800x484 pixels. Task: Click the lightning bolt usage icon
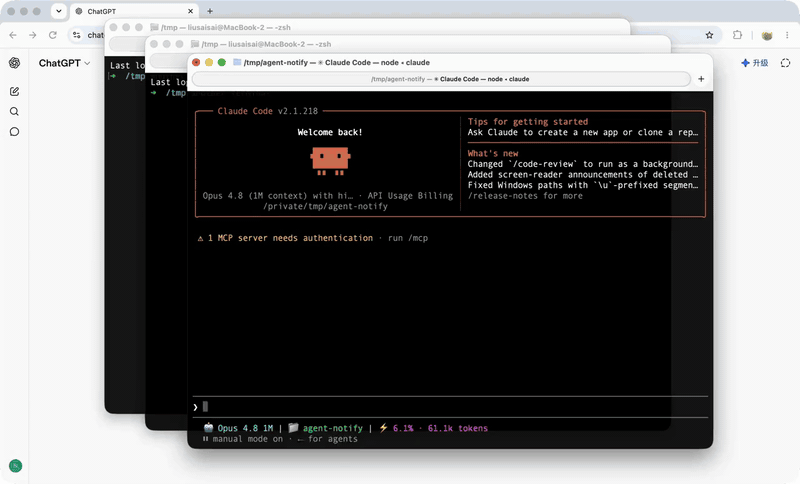[x=383, y=427]
